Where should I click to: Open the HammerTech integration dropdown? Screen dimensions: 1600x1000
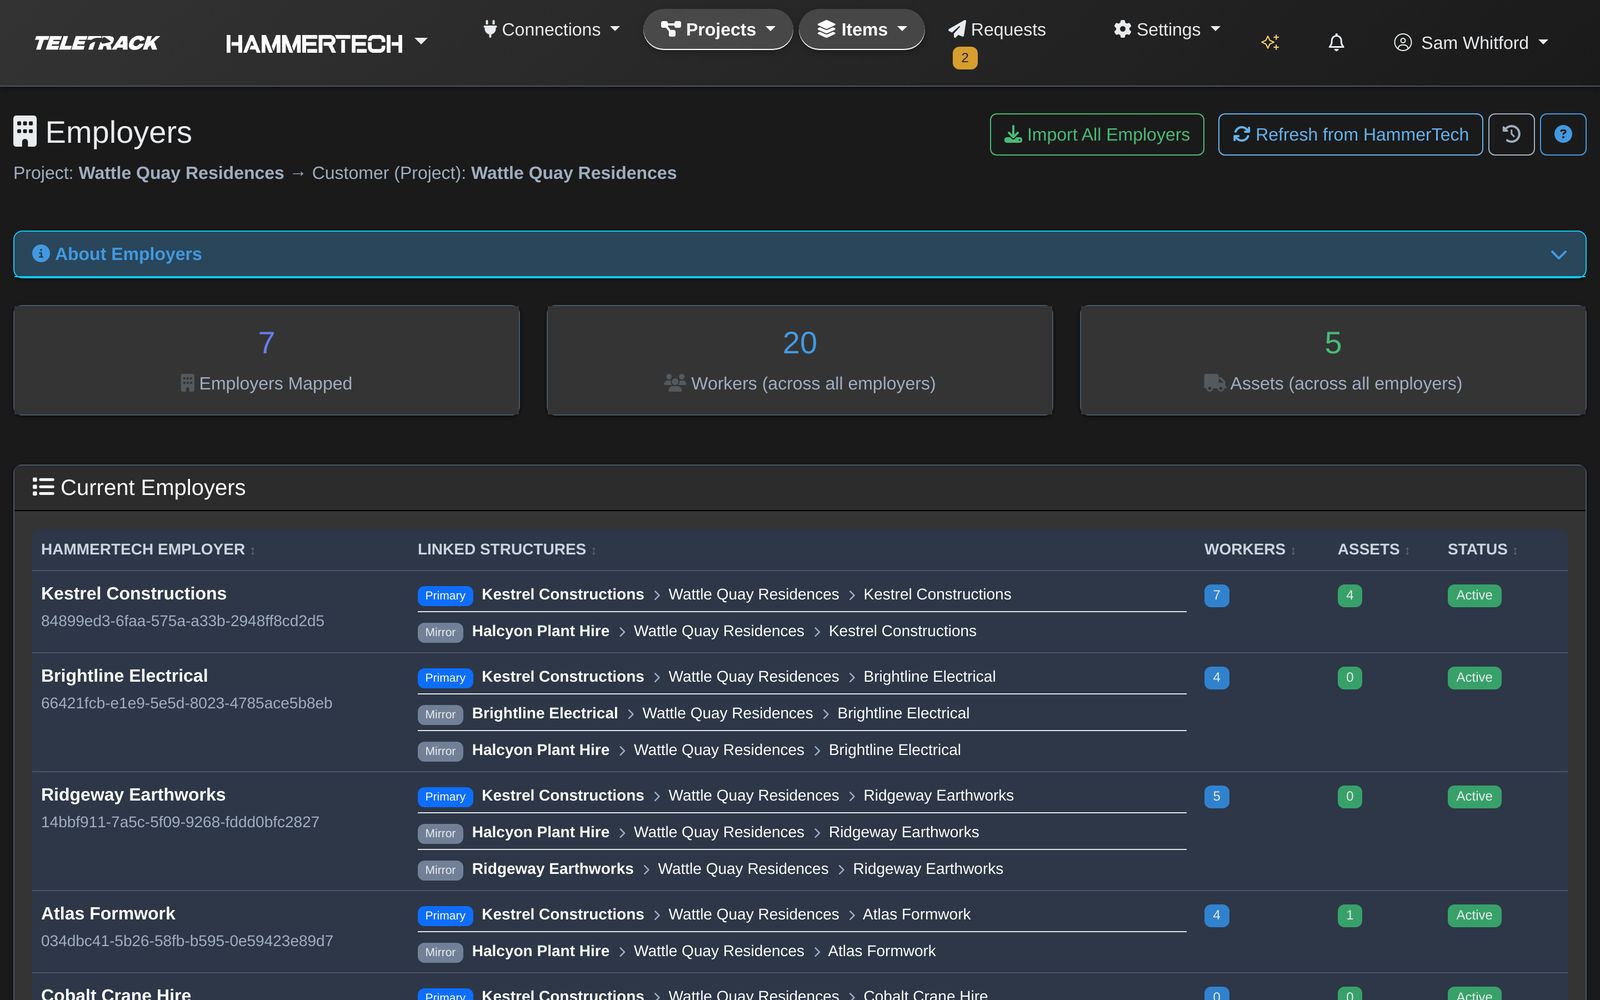[x=326, y=43]
